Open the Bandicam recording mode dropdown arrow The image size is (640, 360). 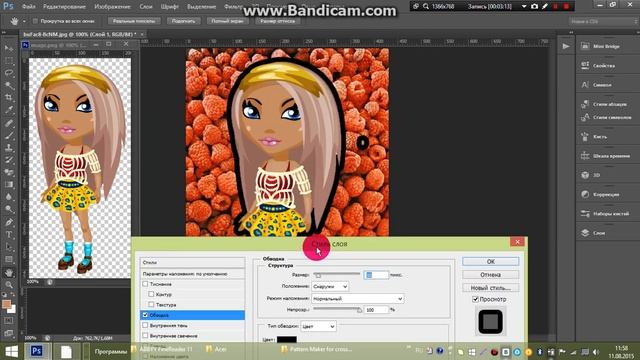[x=524, y=6]
